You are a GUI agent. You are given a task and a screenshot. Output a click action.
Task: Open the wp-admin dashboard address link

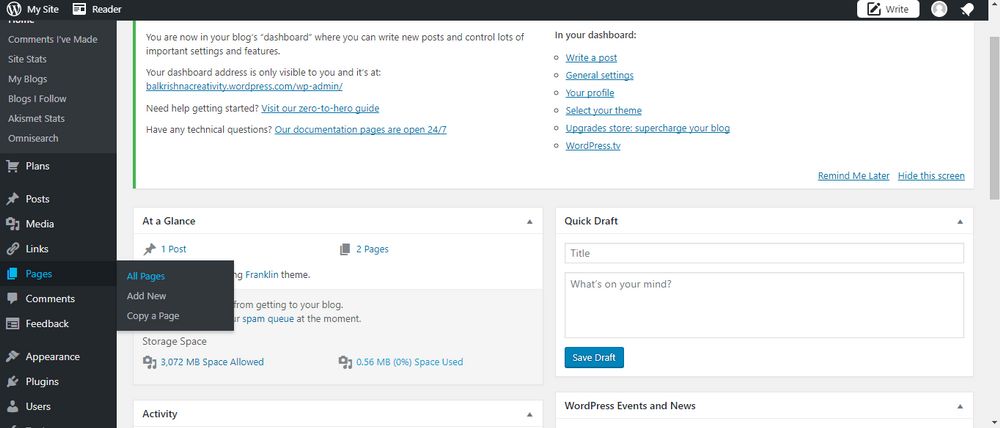pyautogui.click(x=244, y=87)
